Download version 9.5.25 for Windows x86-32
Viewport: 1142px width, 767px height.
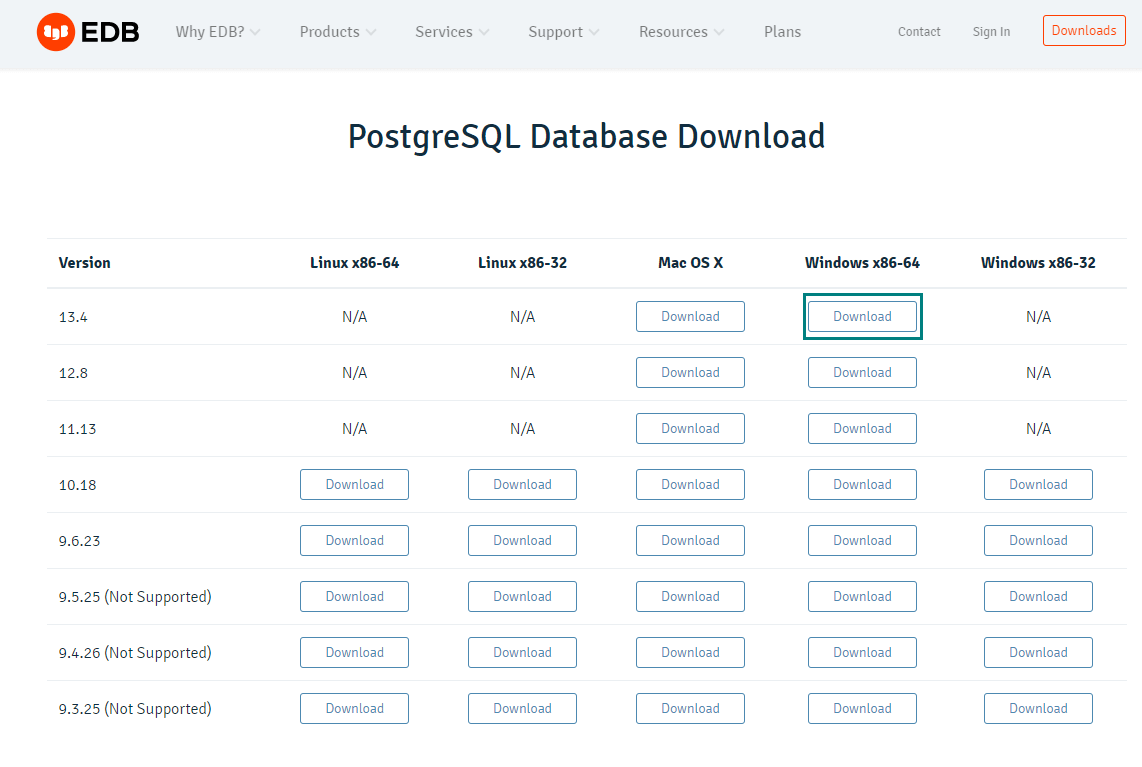click(x=1039, y=597)
